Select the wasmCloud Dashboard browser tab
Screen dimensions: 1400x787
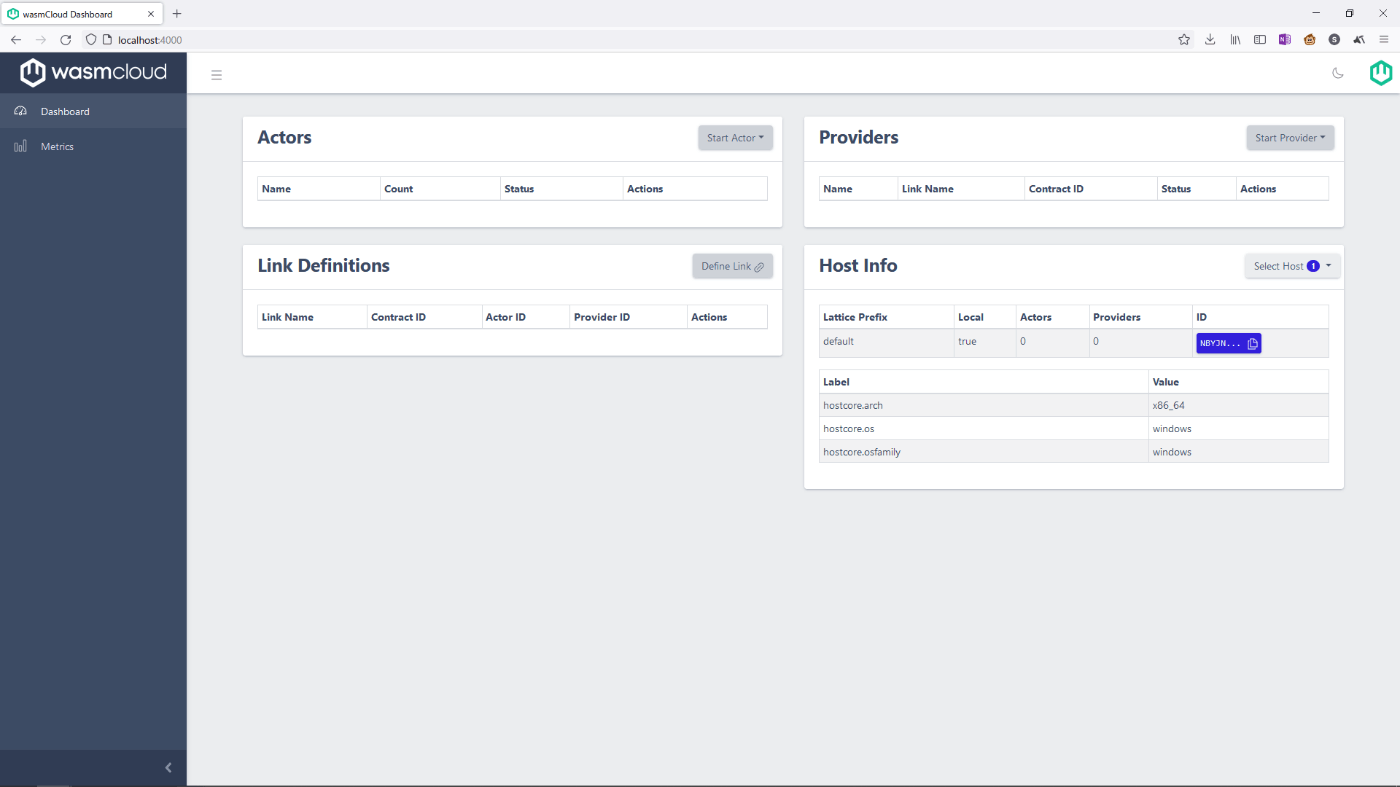click(81, 14)
